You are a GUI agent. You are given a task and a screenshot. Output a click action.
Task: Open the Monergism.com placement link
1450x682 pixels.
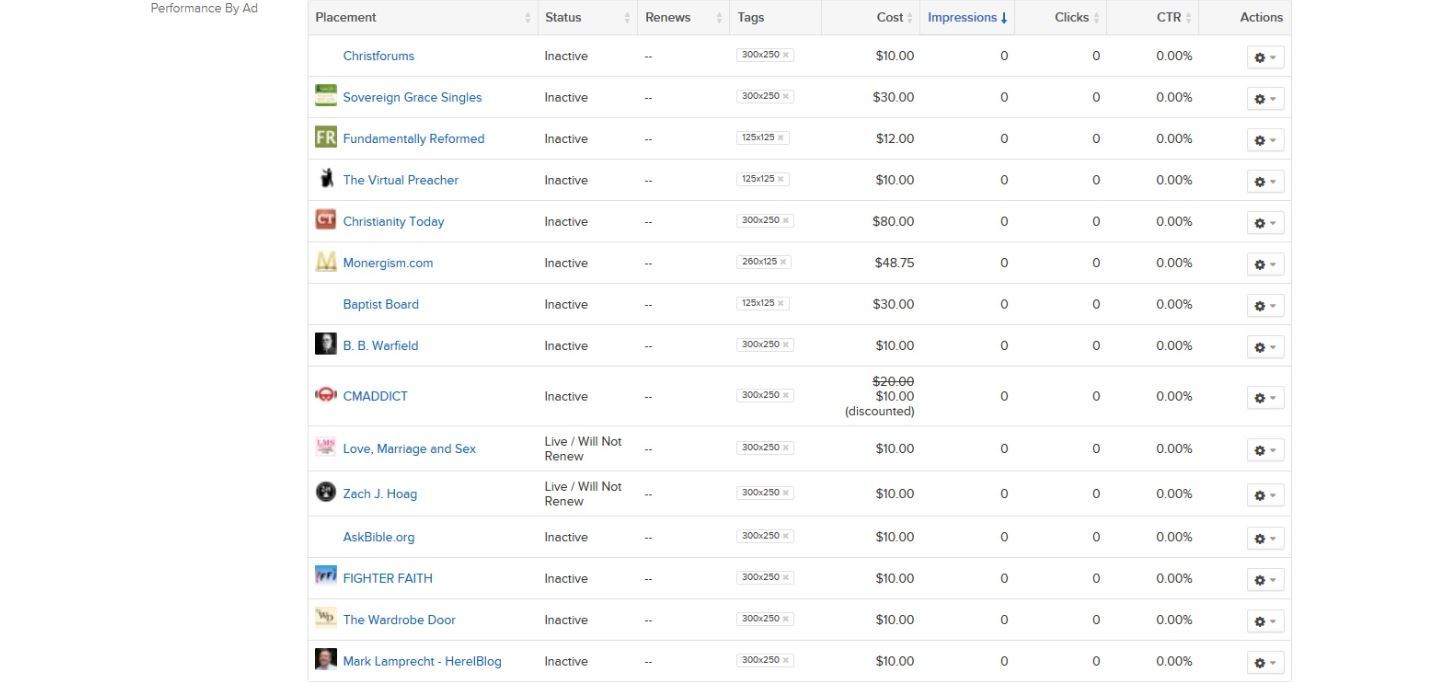[388, 263]
